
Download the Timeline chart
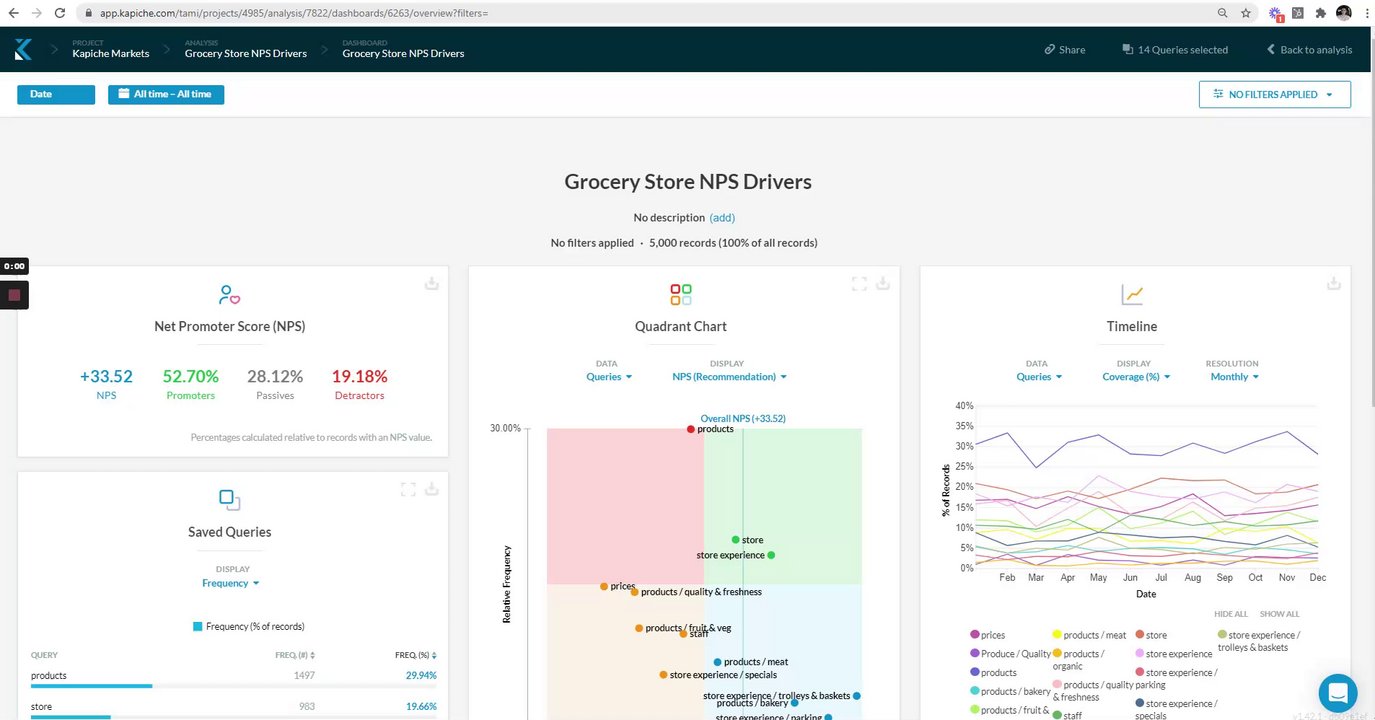[1333, 284]
